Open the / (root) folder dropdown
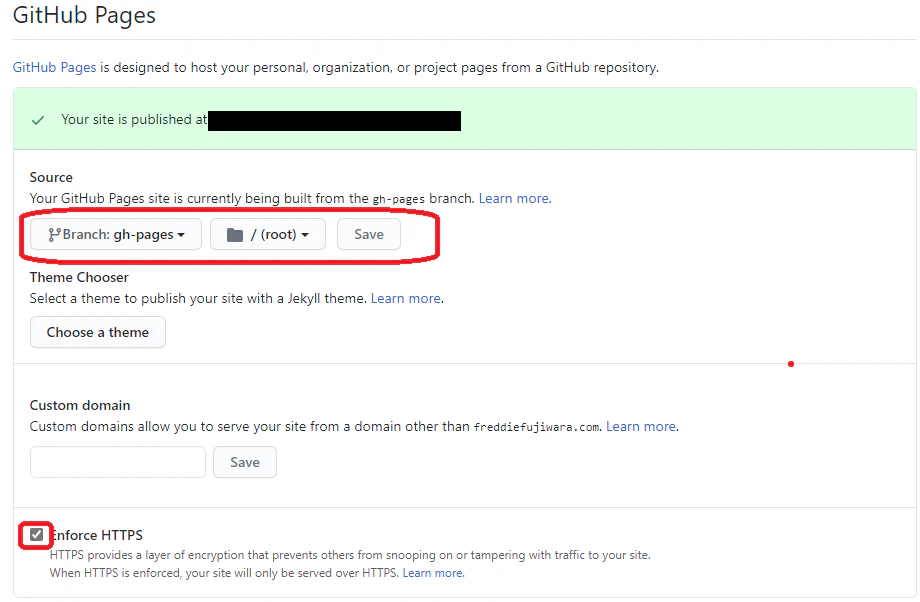This screenshot has height=602, width=920. [268, 235]
